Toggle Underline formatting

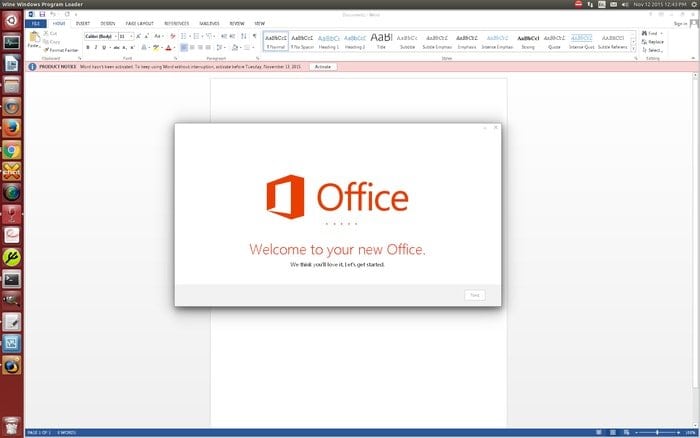point(104,47)
